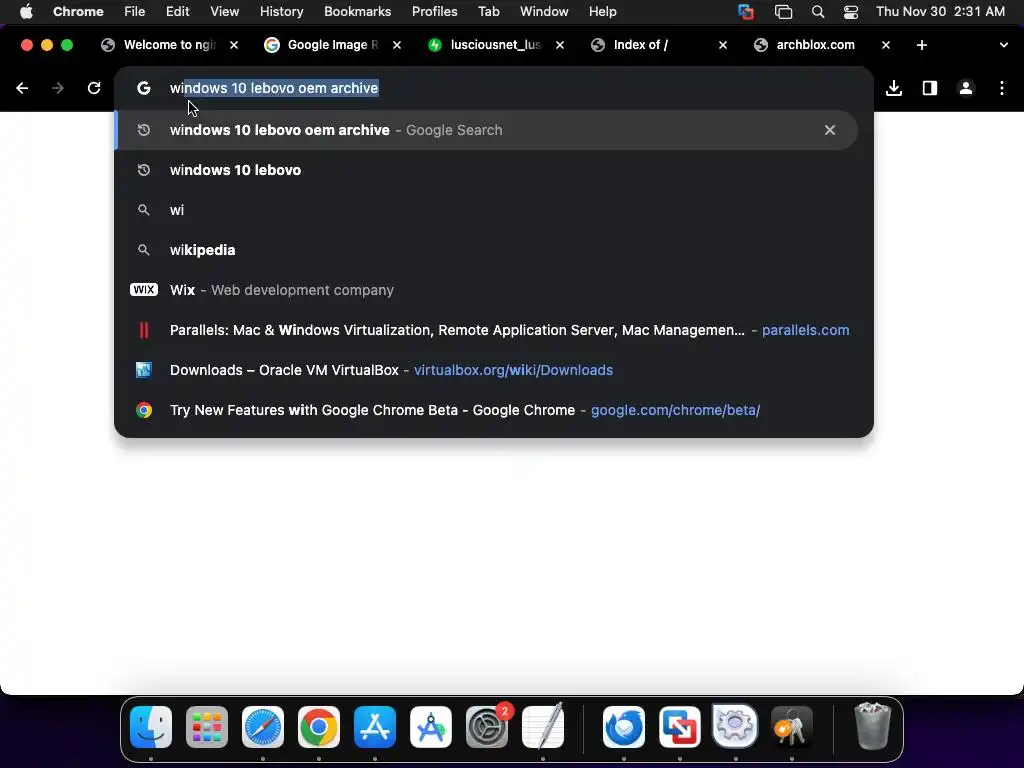The image size is (1024, 768).
Task: Click the date and time in menu bar
Action: (x=940, y=11)
